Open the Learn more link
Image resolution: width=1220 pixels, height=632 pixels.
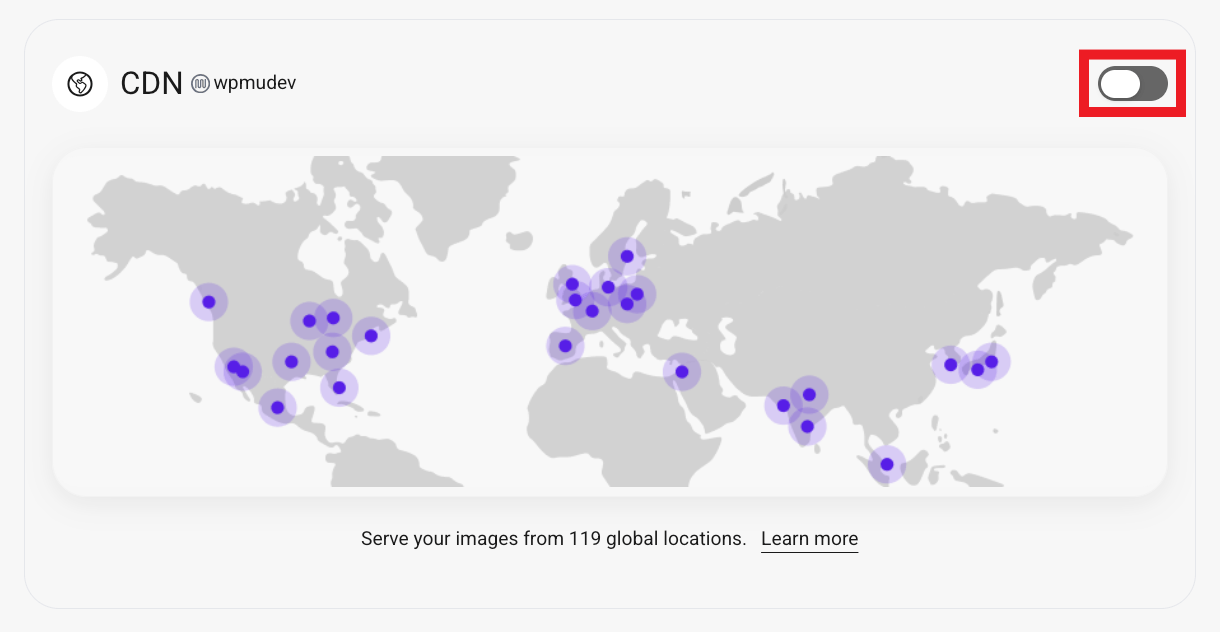(809, 539)
